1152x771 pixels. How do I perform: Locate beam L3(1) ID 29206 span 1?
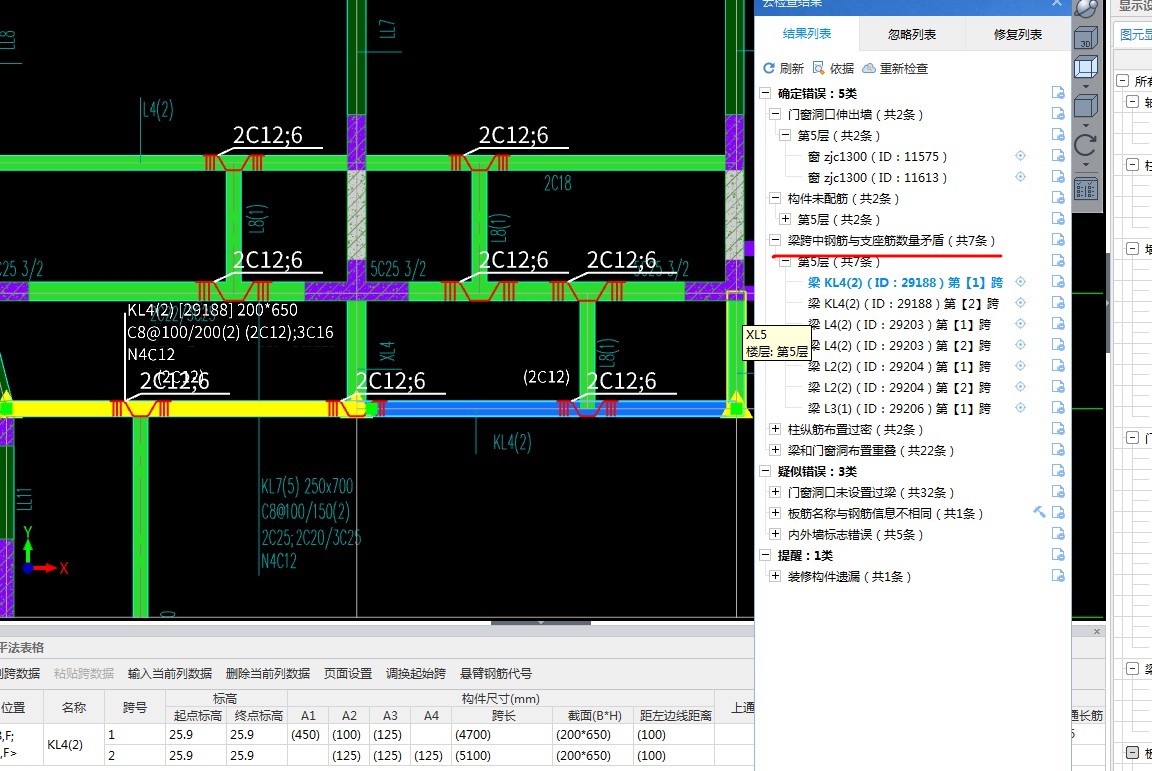coord(1020,408)
